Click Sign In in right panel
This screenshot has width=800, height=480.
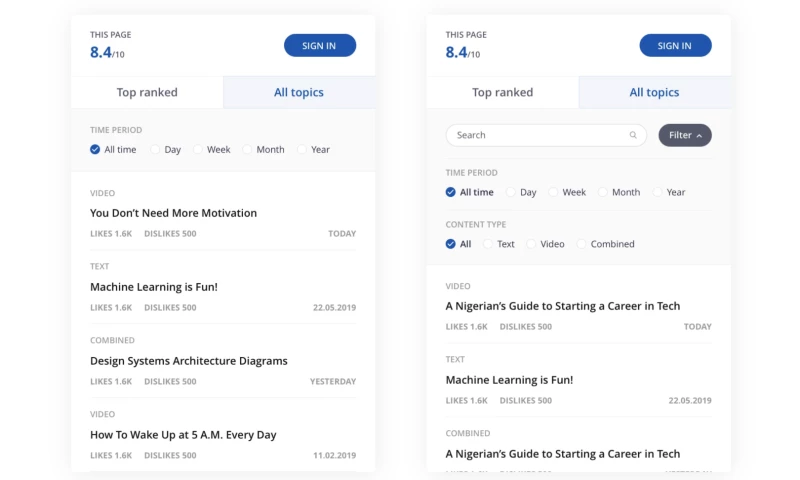(675, 45)
